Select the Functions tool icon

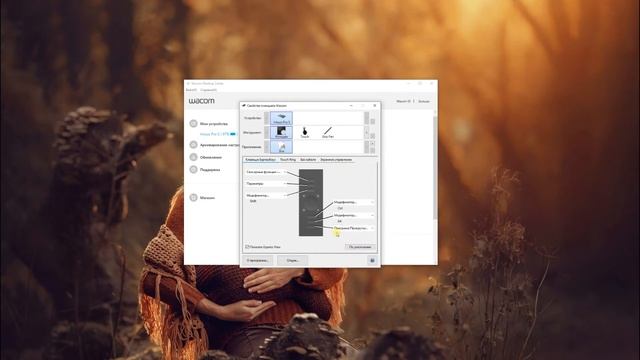(x=281, y=132)
